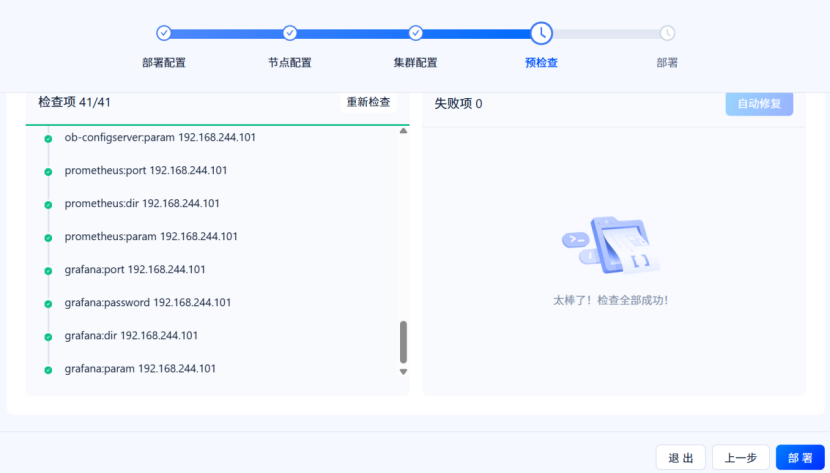The width and height of the screenshot is (830, 473).
Task: Click the 集群配置 step checkmark circle
Action: point(416,33)
